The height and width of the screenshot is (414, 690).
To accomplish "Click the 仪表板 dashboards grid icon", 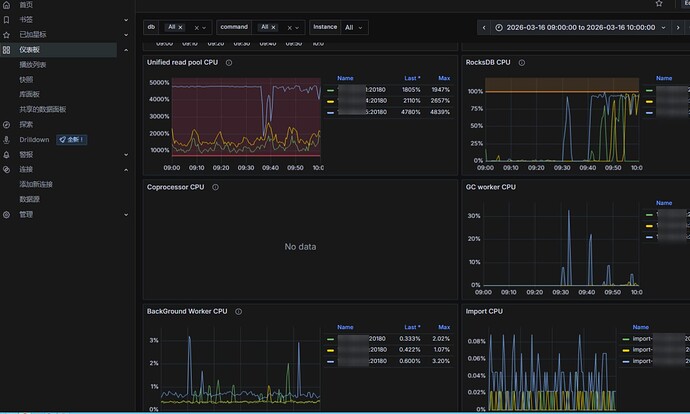I will (x=6, y=50).
